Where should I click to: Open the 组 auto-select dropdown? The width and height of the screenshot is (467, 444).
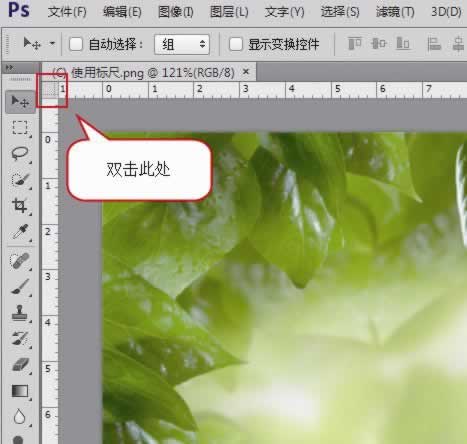click(x=182, y=44)
